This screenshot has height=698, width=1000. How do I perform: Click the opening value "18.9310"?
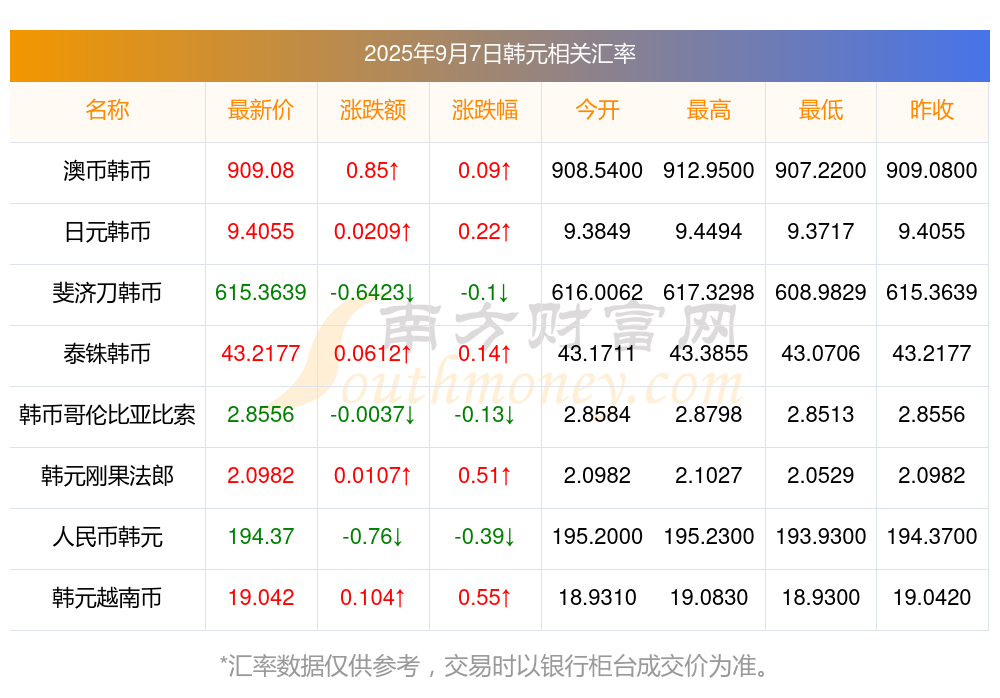597,598
